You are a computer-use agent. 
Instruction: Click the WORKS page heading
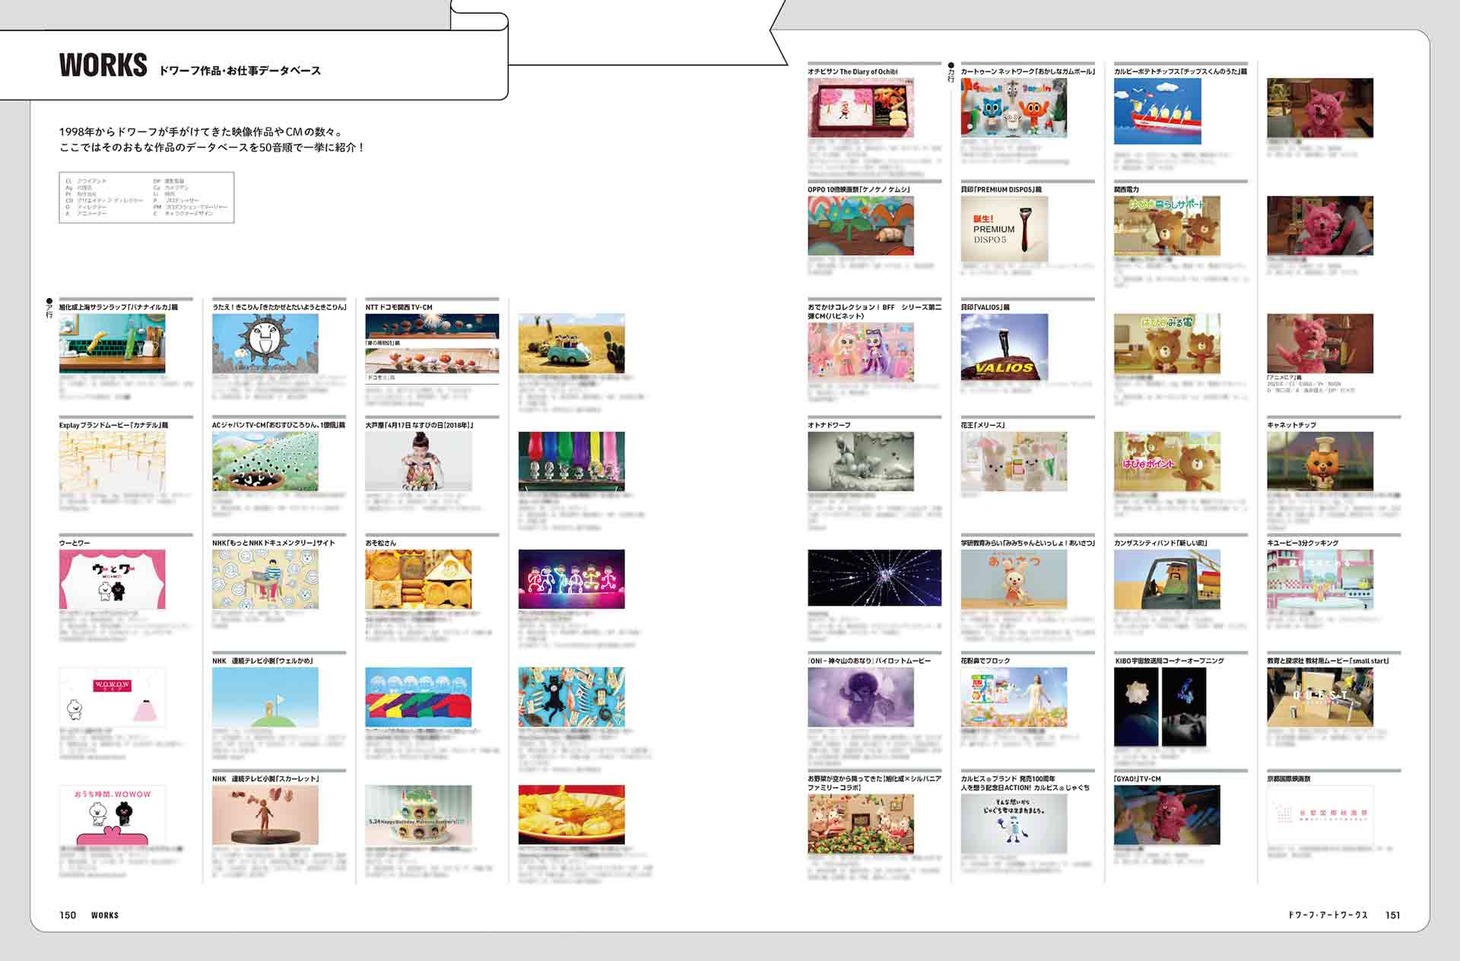[x=103, y=66]
